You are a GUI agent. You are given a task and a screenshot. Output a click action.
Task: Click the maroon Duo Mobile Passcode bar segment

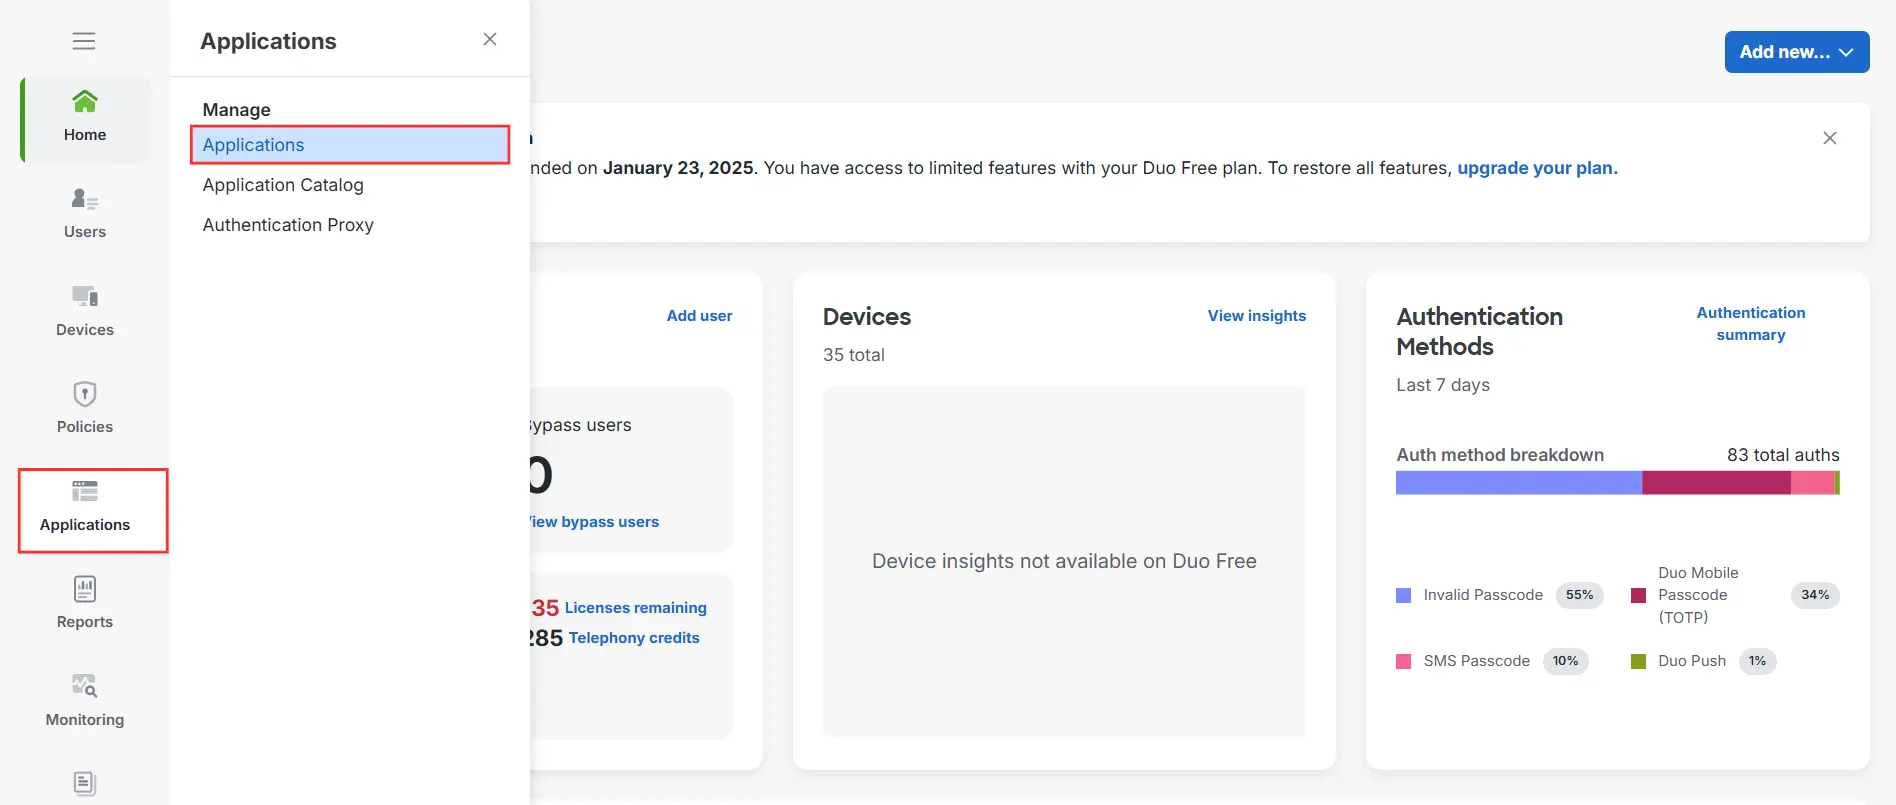tap(1716, 483)
